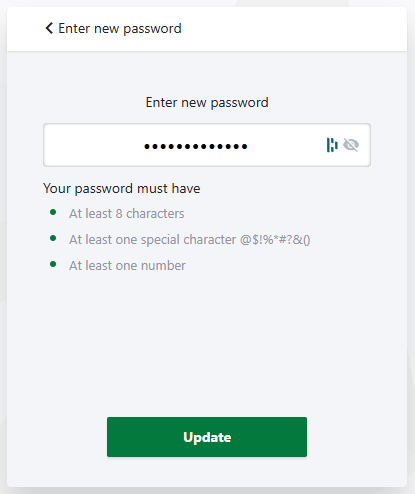
Task: Click the green bullet beside "At least one number"
Action: point(53,264)
